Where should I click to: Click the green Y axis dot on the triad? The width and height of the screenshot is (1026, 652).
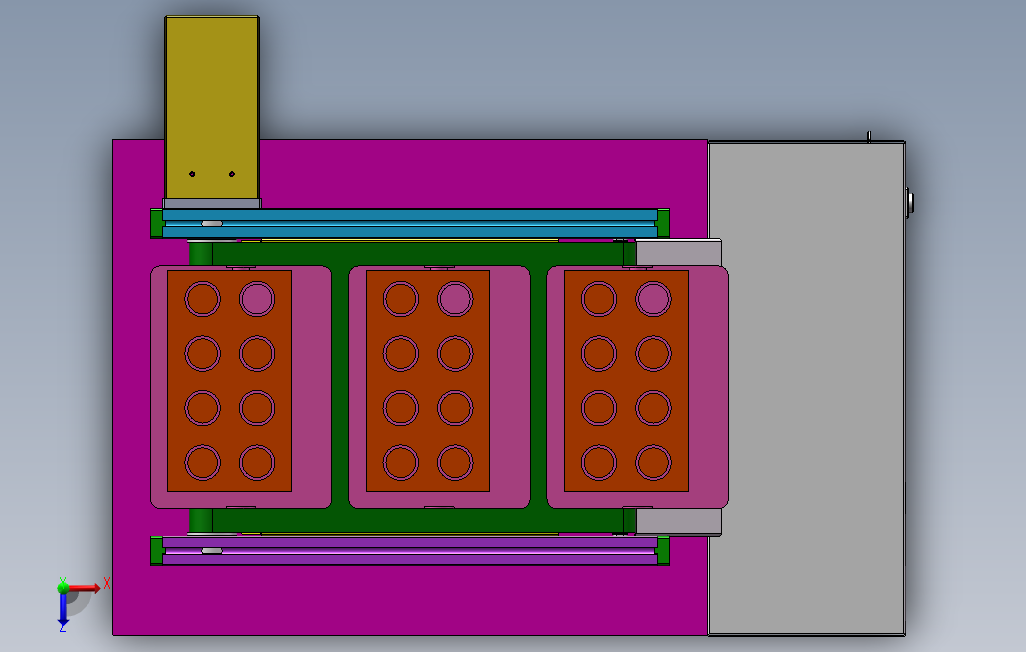tap(63, 588)
